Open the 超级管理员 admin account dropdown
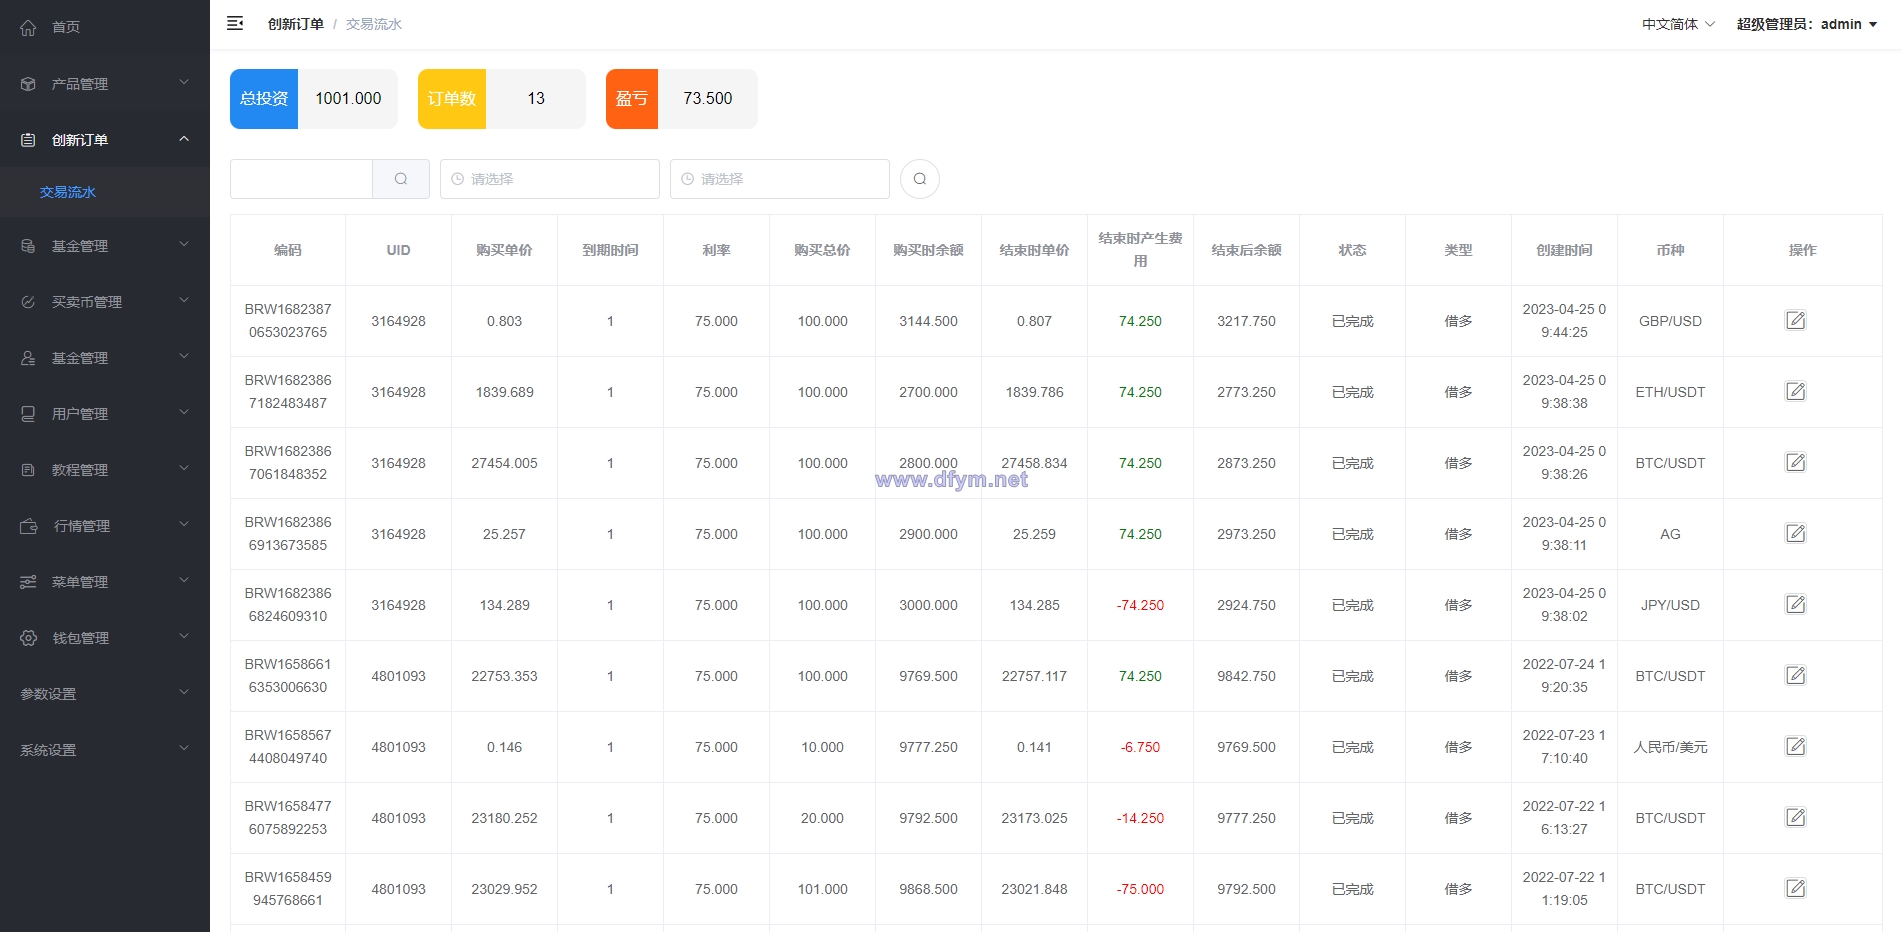This screenshot has width=1902, height=932. [1806, 24]
